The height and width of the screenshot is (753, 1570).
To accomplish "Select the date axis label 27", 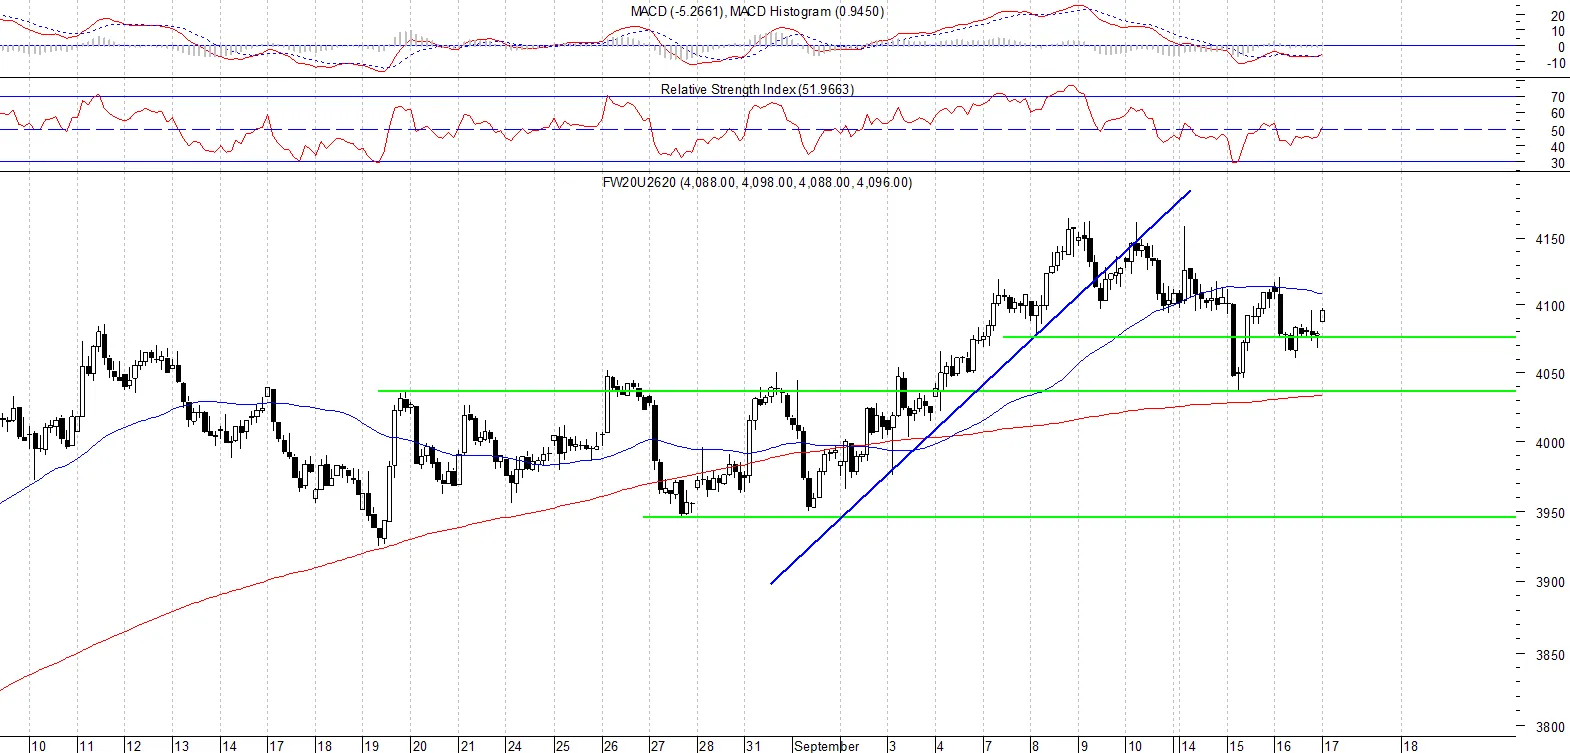I will (657, 746).
